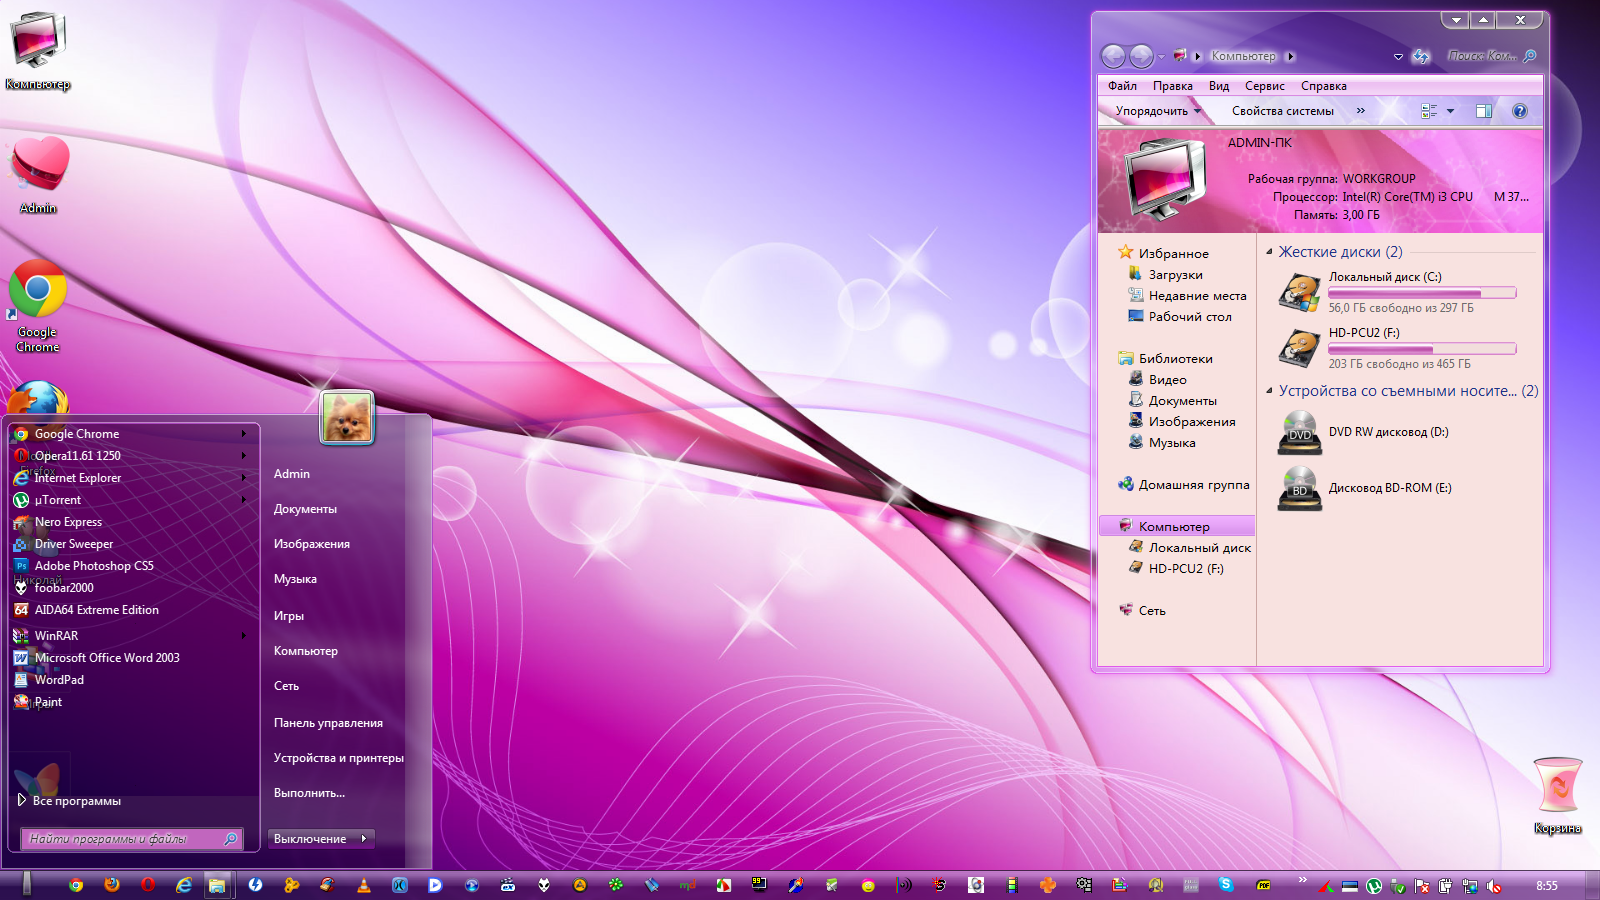This screenshot has width=1600, height=900.
Task: Click the Skype icon in taskbar
Action: [1225, 885]
